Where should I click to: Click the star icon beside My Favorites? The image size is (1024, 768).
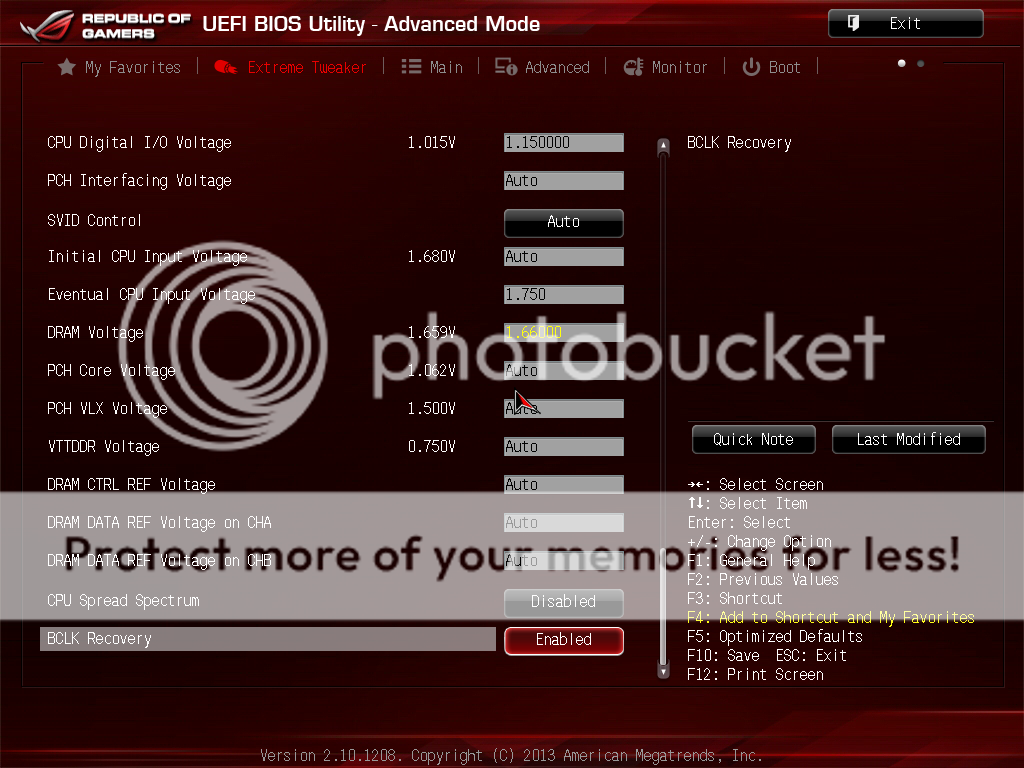67,67
